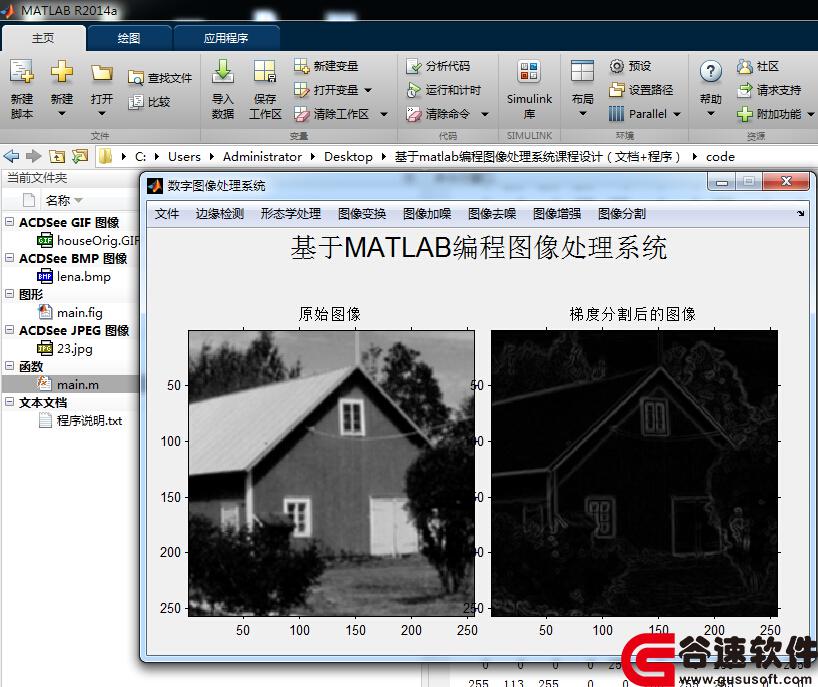
Task: Click 社区 (Community) icon
Action: click(x=744, y=66)
